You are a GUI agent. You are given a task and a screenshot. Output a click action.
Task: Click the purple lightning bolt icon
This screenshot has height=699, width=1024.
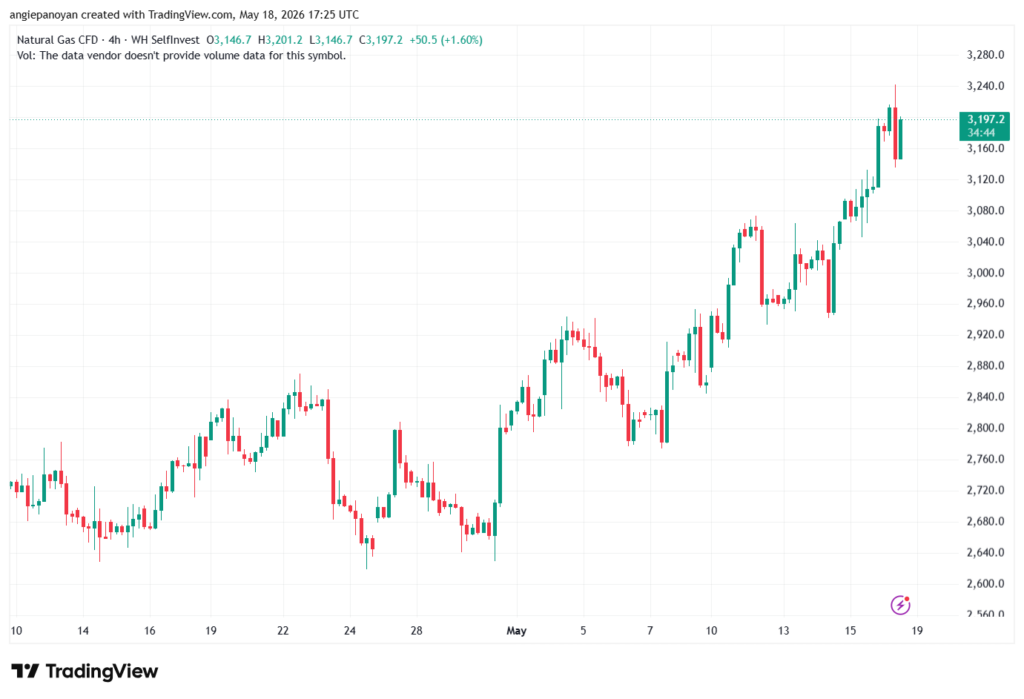point(901,605)
